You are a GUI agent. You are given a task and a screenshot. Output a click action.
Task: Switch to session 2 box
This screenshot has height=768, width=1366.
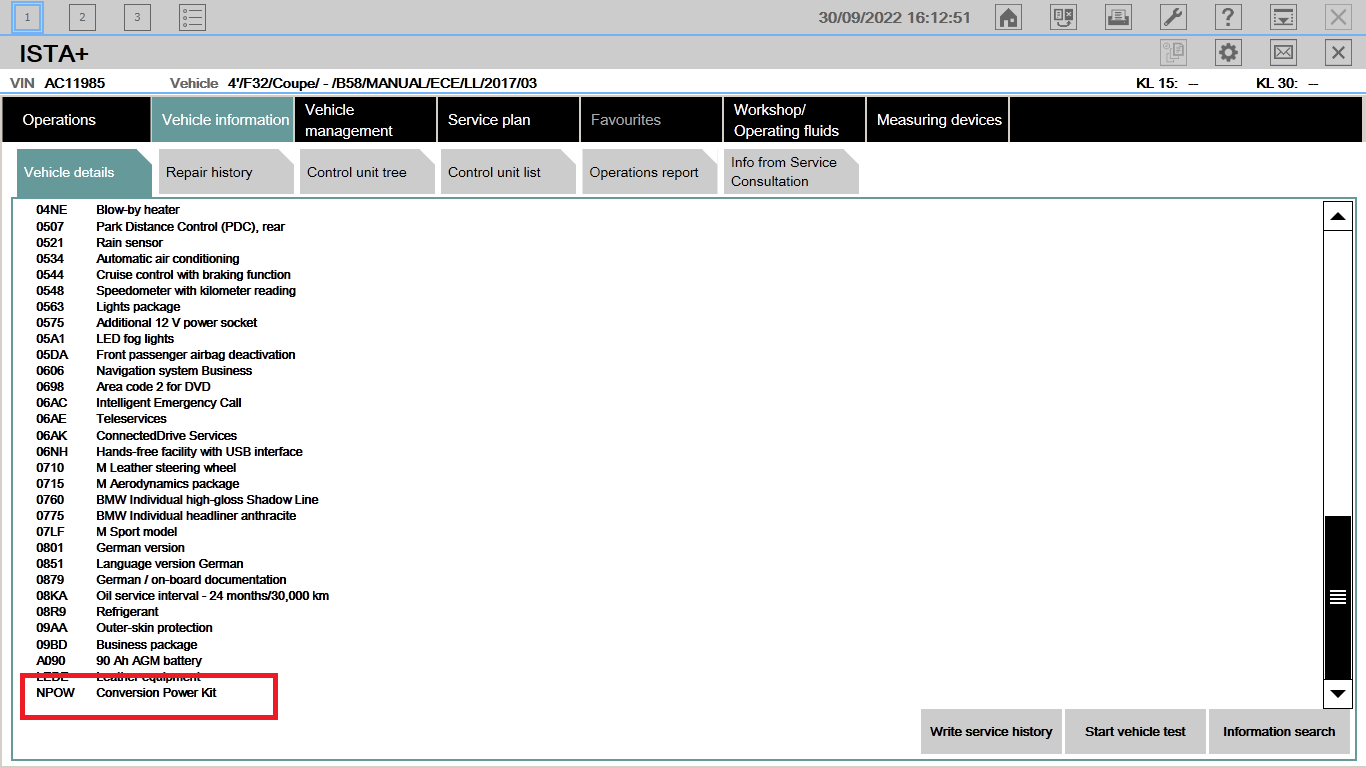click(x=82, y=17)
